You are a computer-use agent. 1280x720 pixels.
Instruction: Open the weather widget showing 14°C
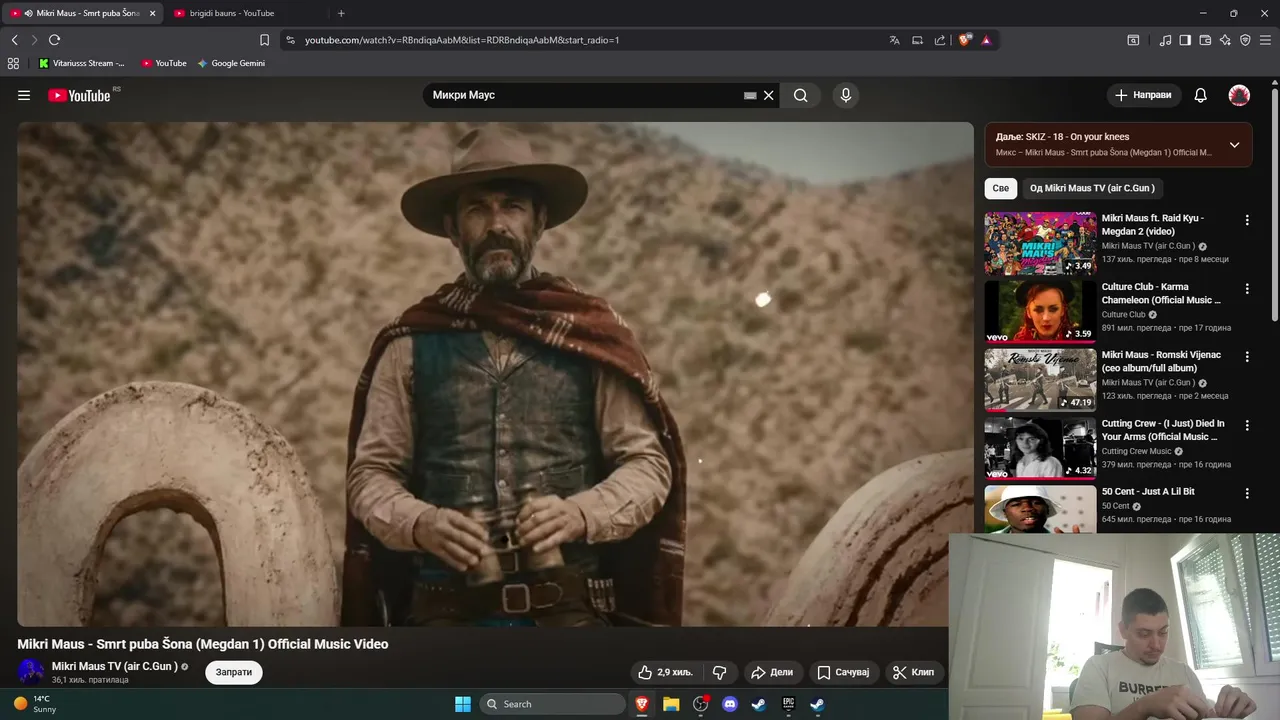click(35, 704)
